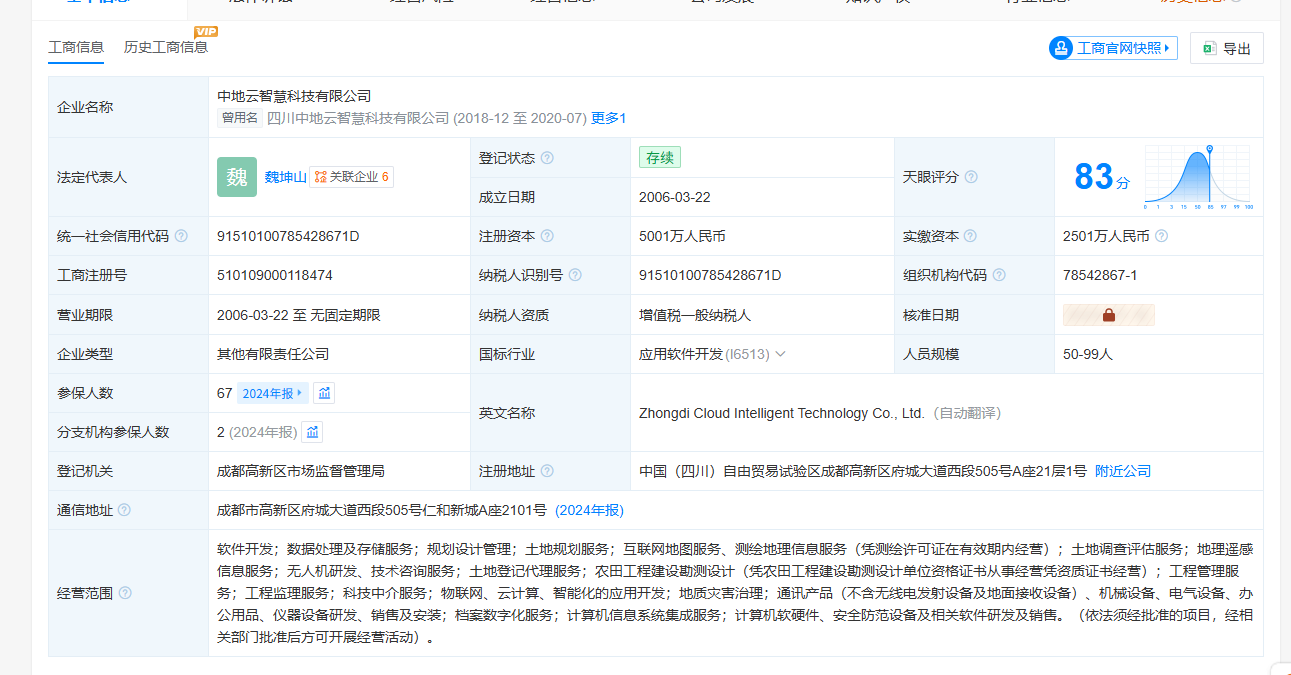
Task: Click the help icon beside 登记状态
Action: click(x=547, y=158)
